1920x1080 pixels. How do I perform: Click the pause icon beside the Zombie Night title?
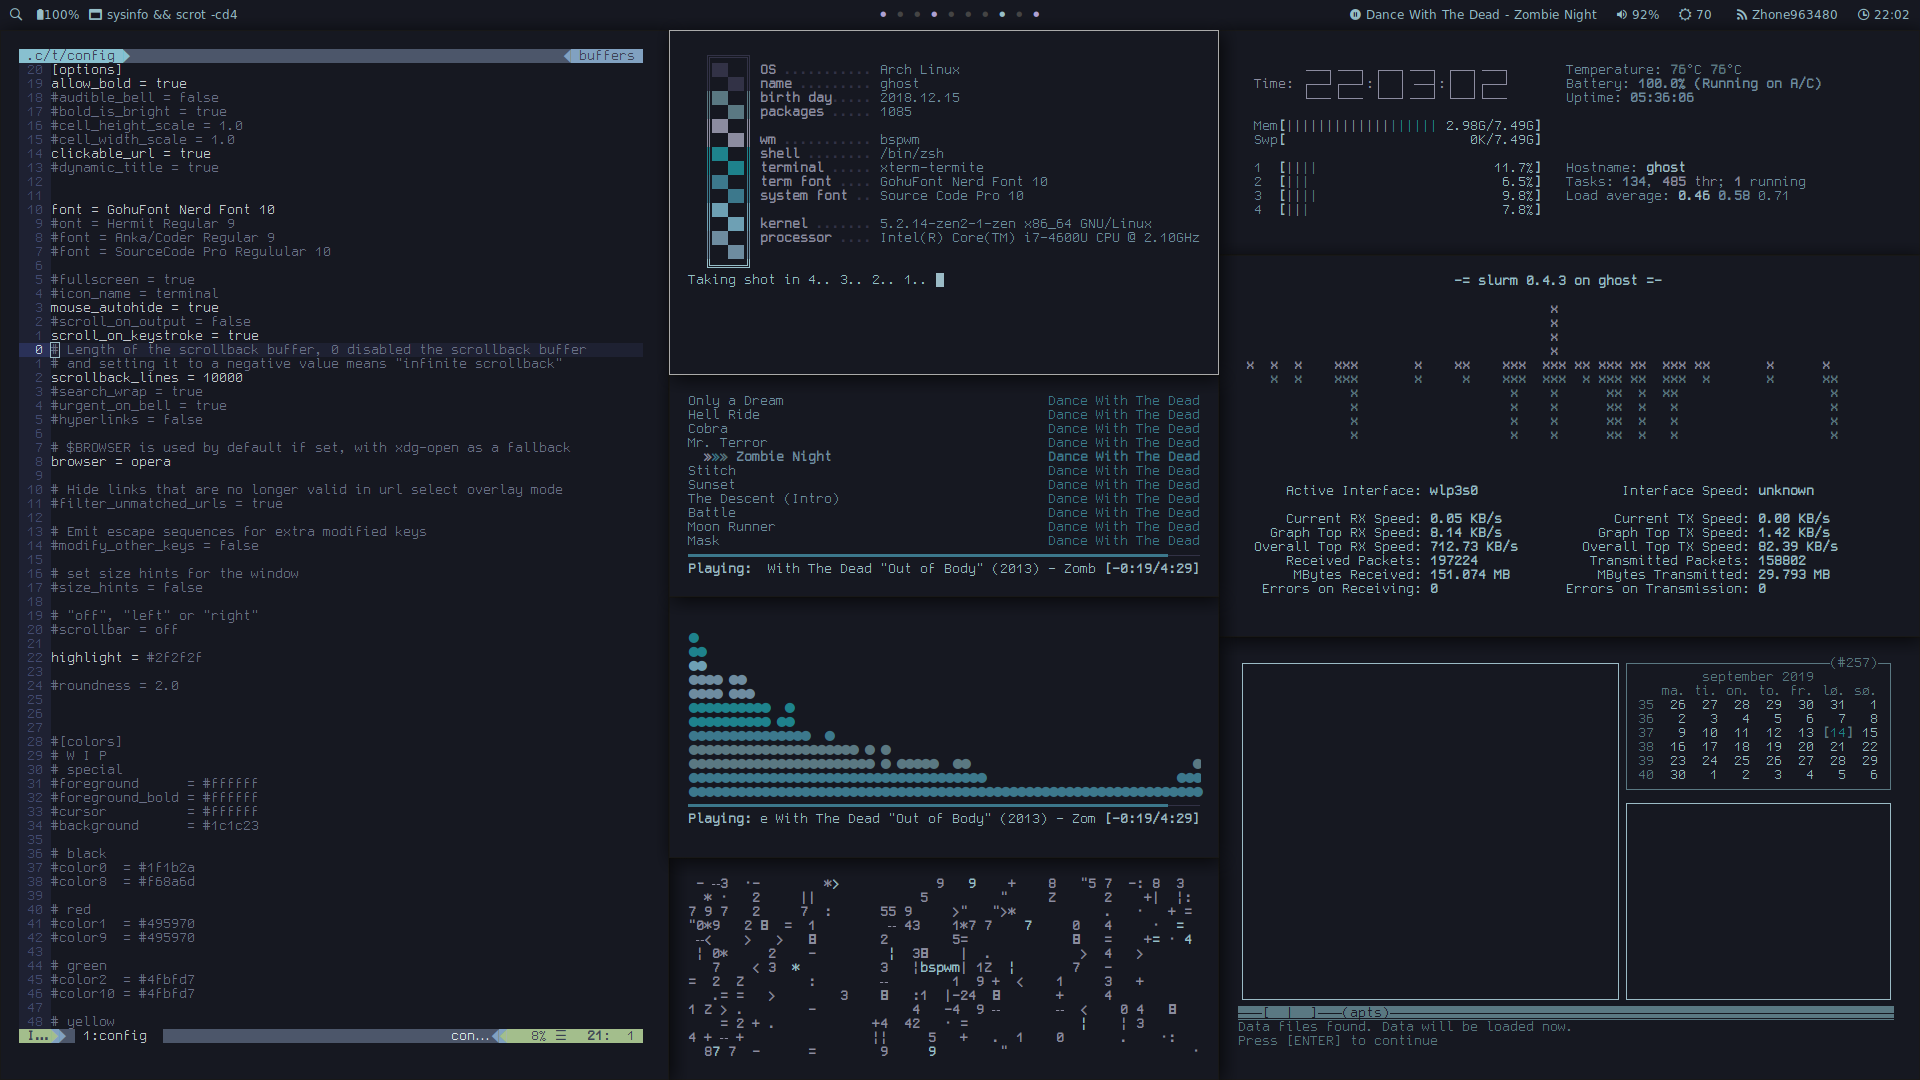tap(1355, 15)
